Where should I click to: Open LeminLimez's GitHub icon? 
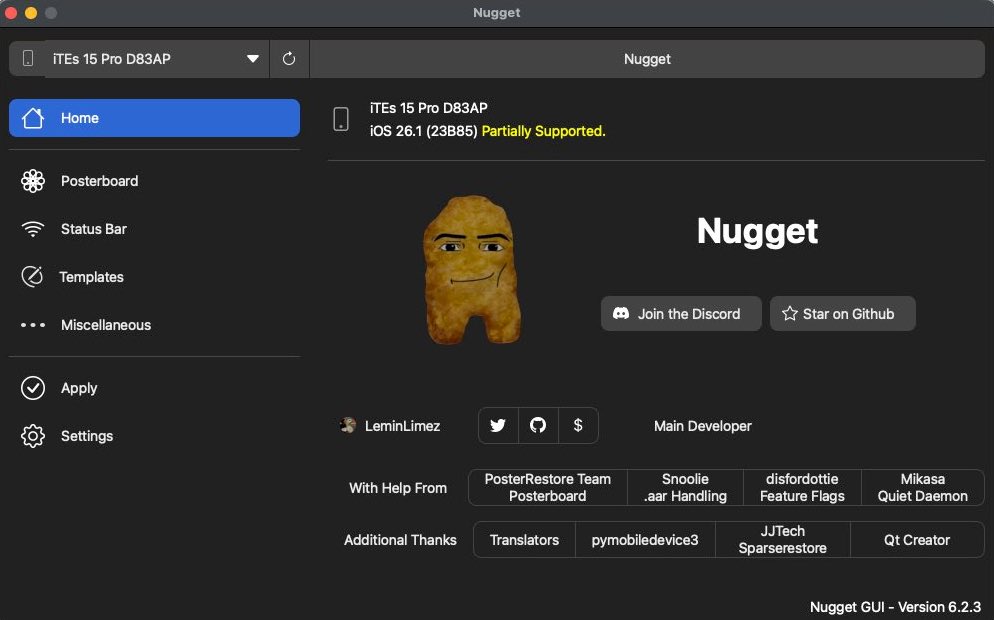point(538,425)
